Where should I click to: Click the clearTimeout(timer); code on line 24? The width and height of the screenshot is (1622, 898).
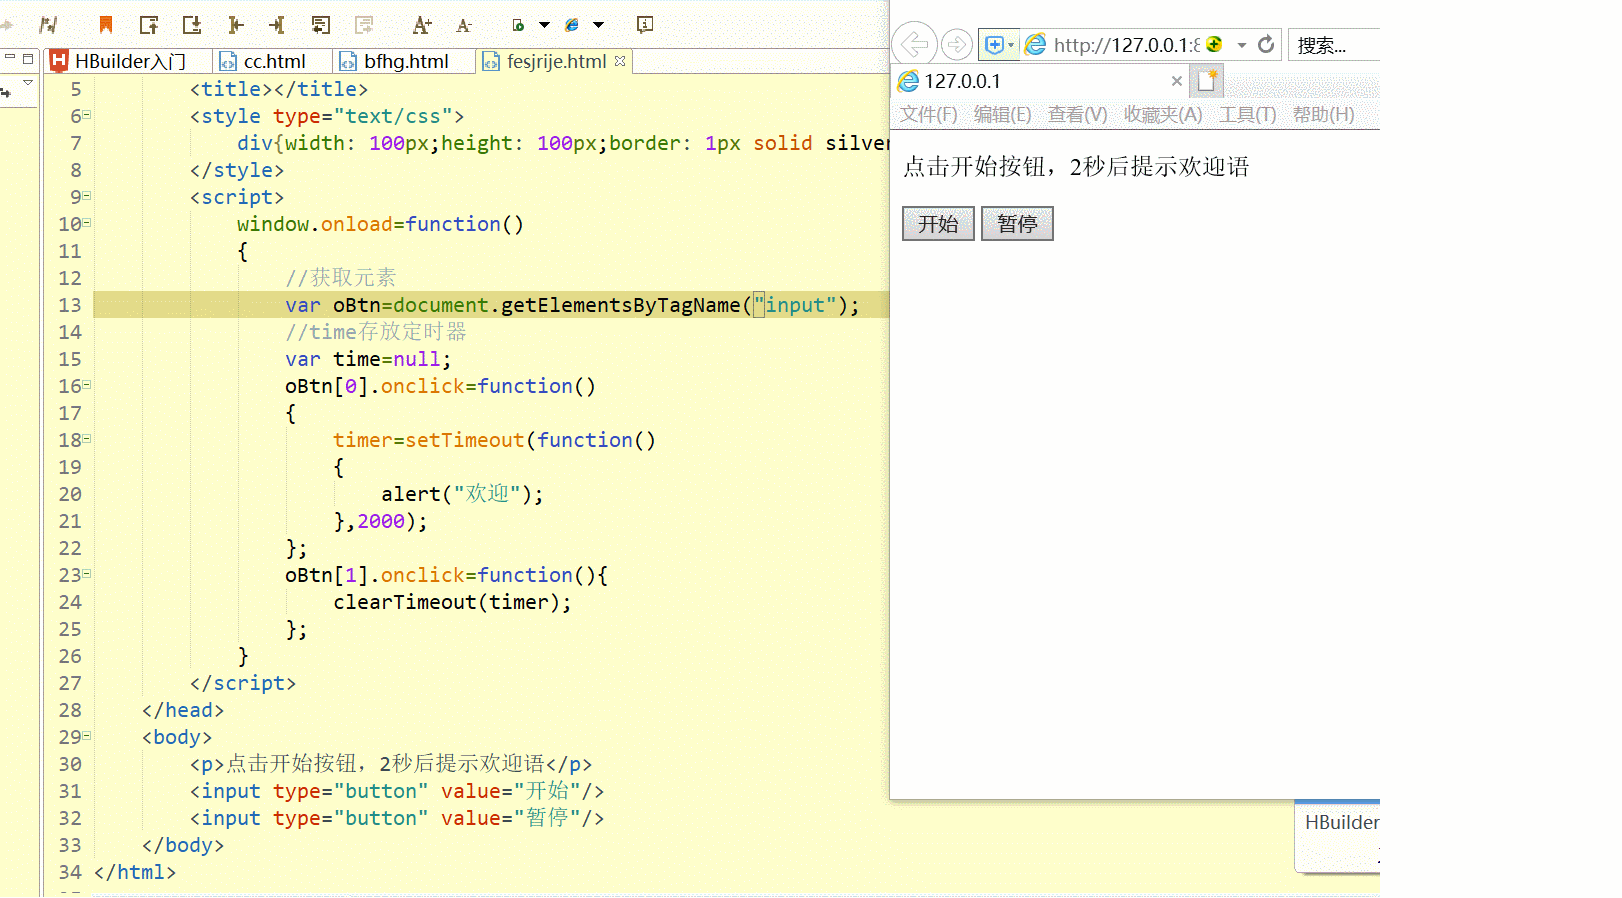[452, 602]
